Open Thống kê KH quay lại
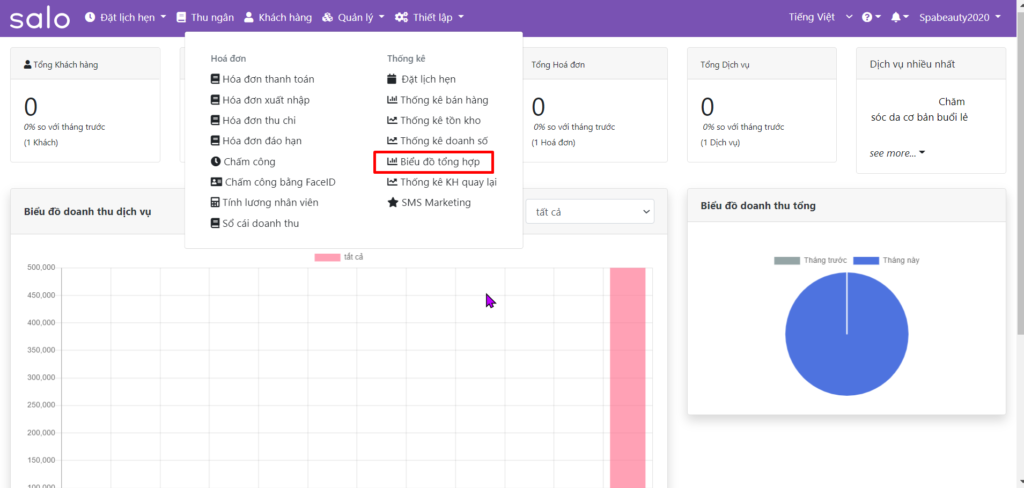Viewport: 1024px width, 488px height. (x=442, y=182)
